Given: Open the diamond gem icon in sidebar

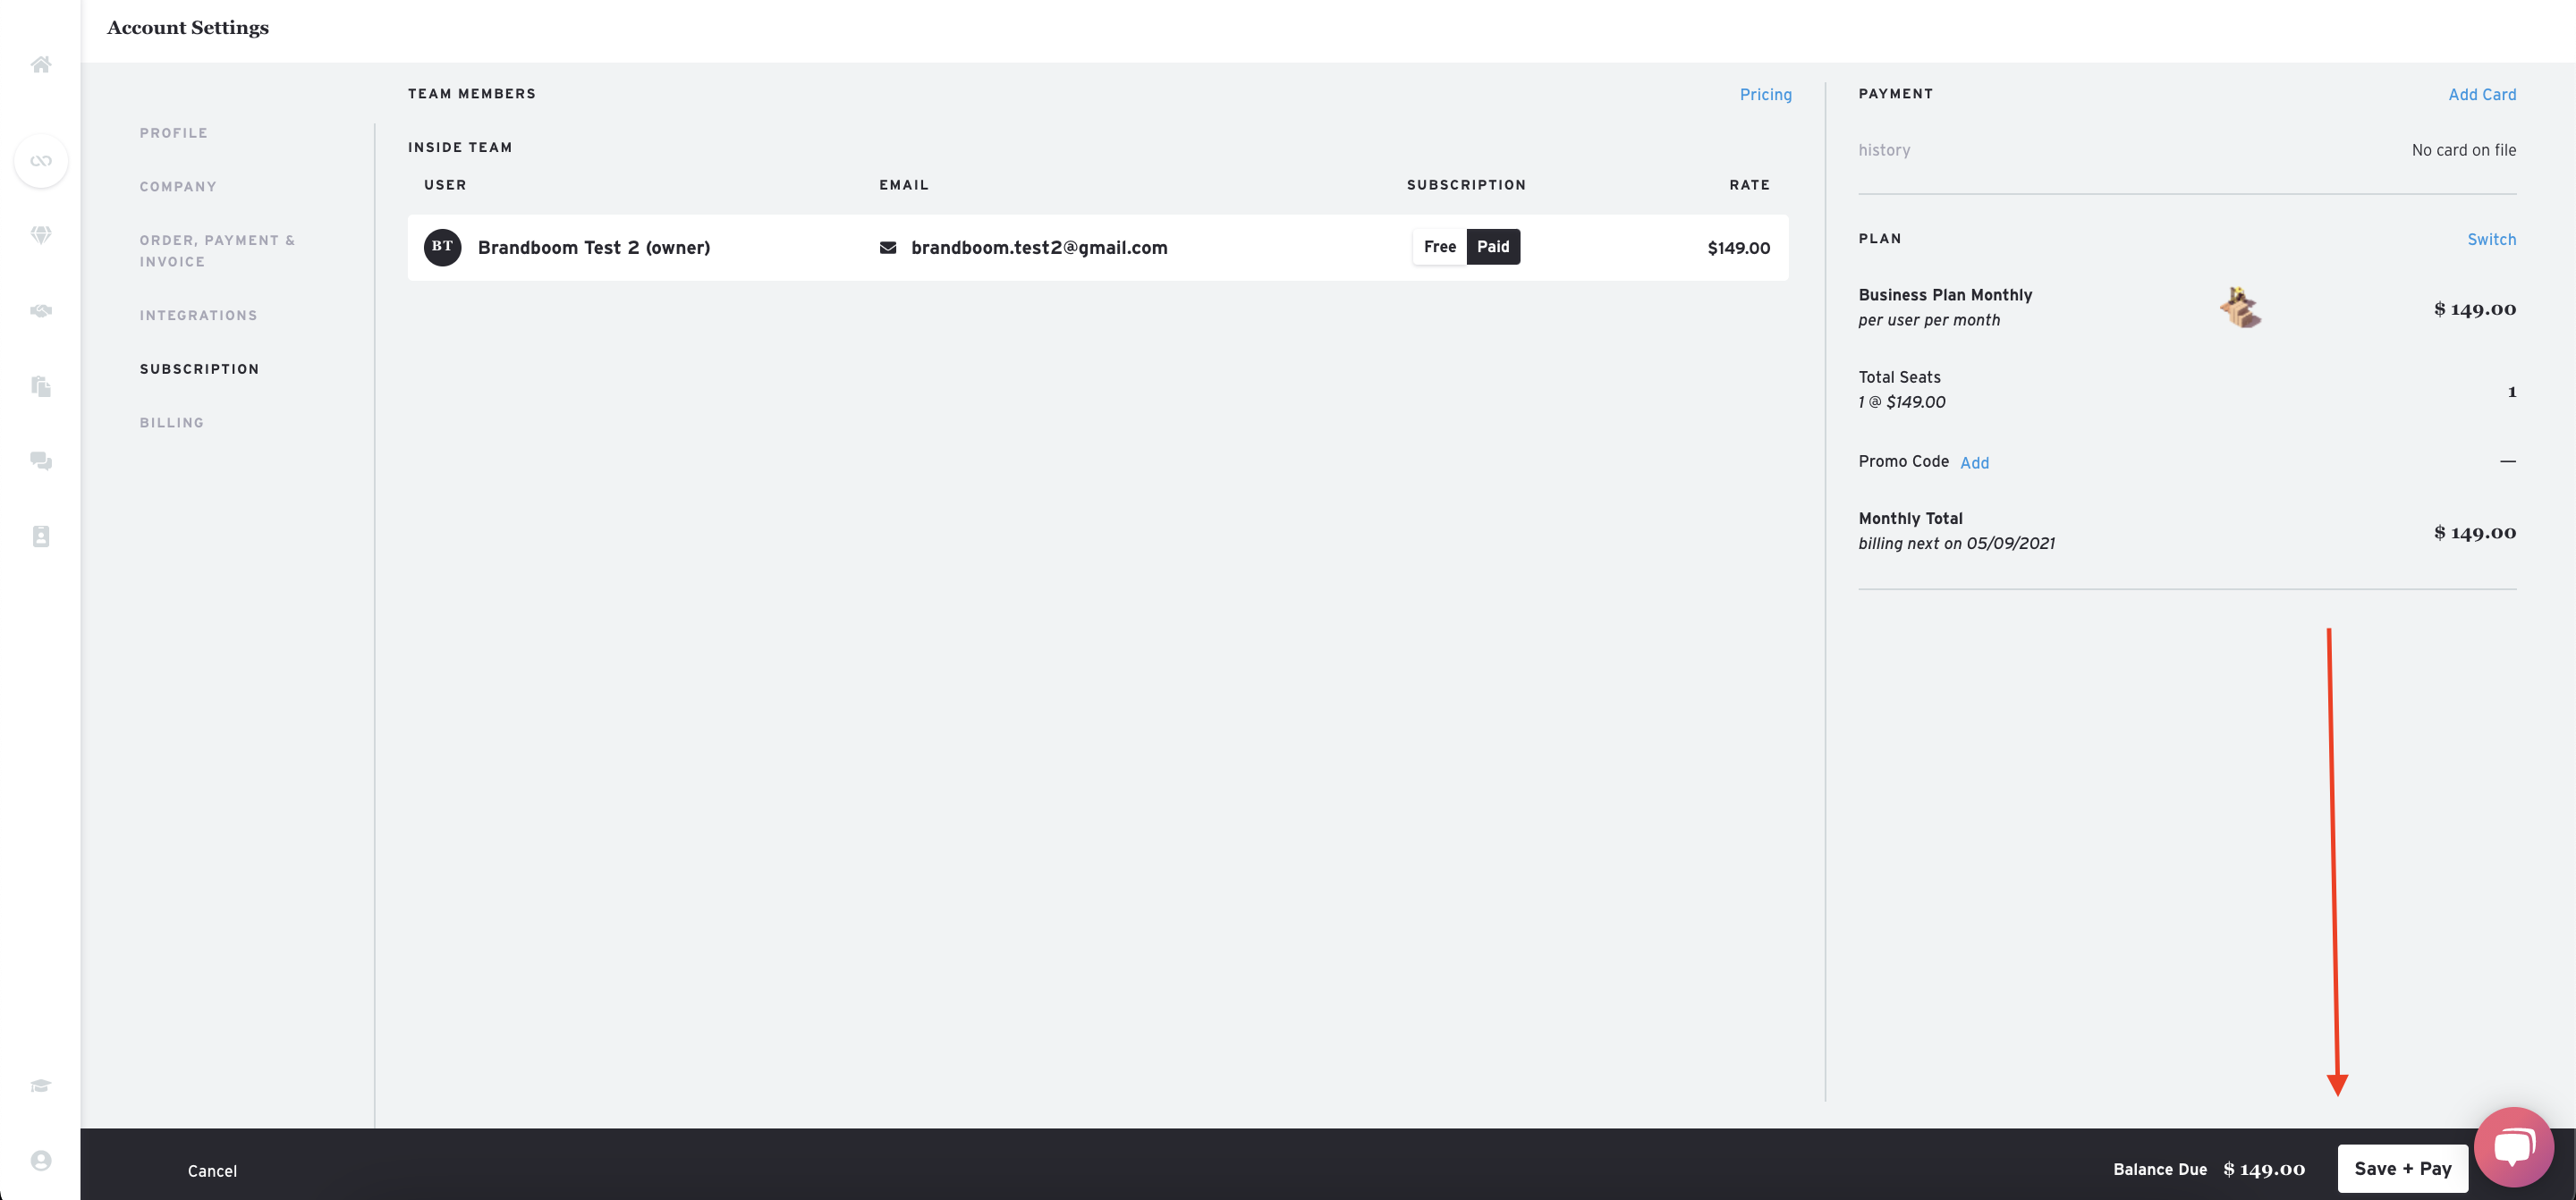Looking at the screenshot, I should click(x=41, y=235).
